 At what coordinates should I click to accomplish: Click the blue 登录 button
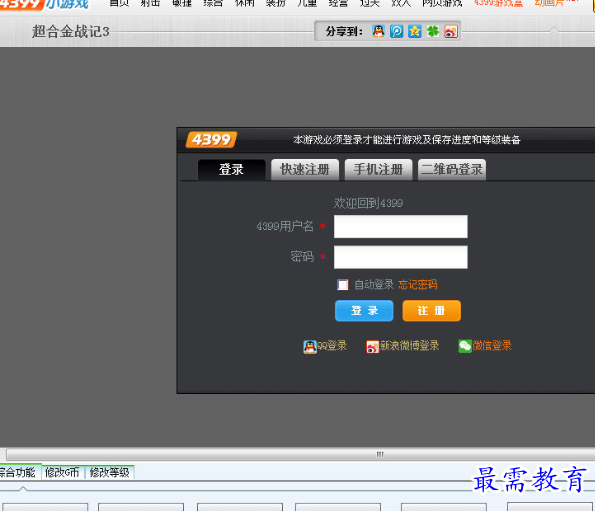click(364, 311)
